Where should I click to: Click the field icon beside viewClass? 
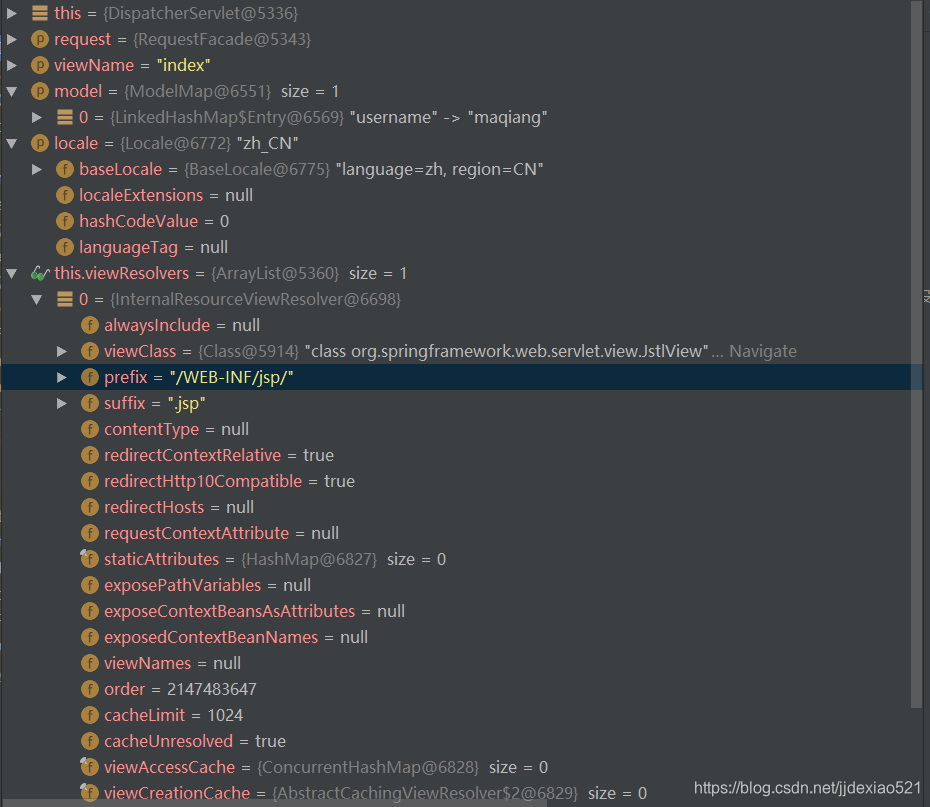coord(90,352)
